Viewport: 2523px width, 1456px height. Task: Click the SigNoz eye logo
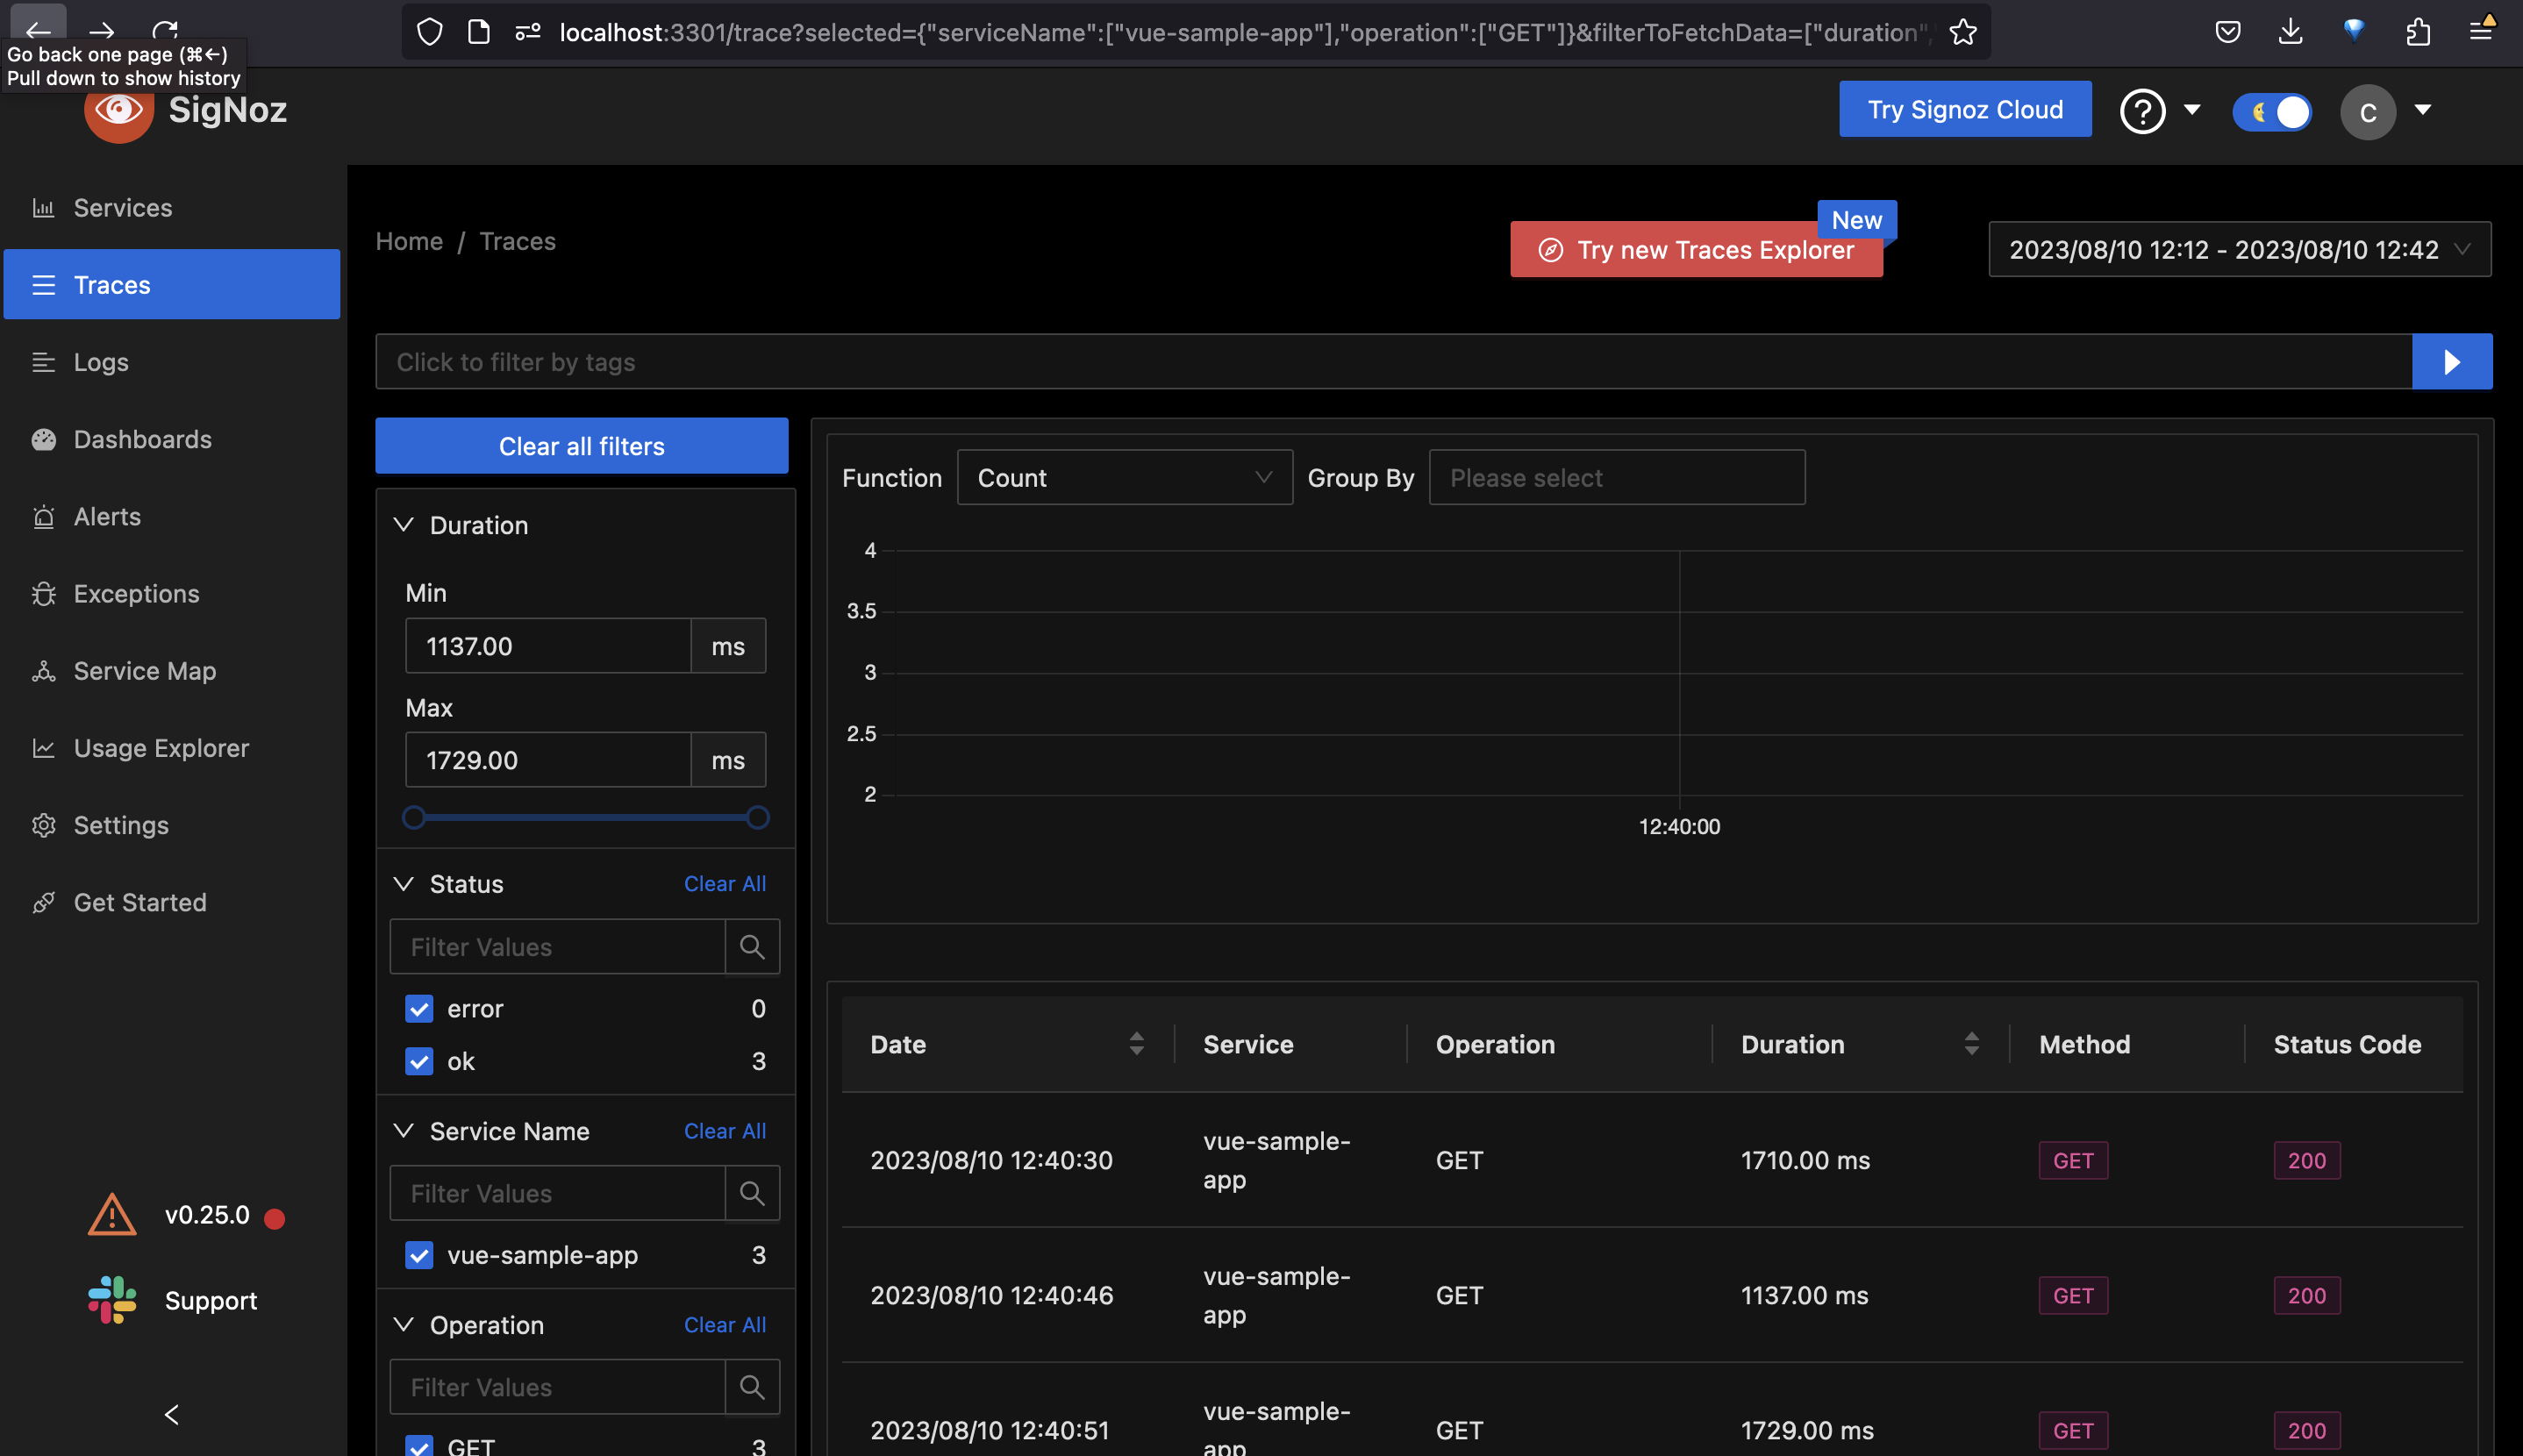click(119, 109)
